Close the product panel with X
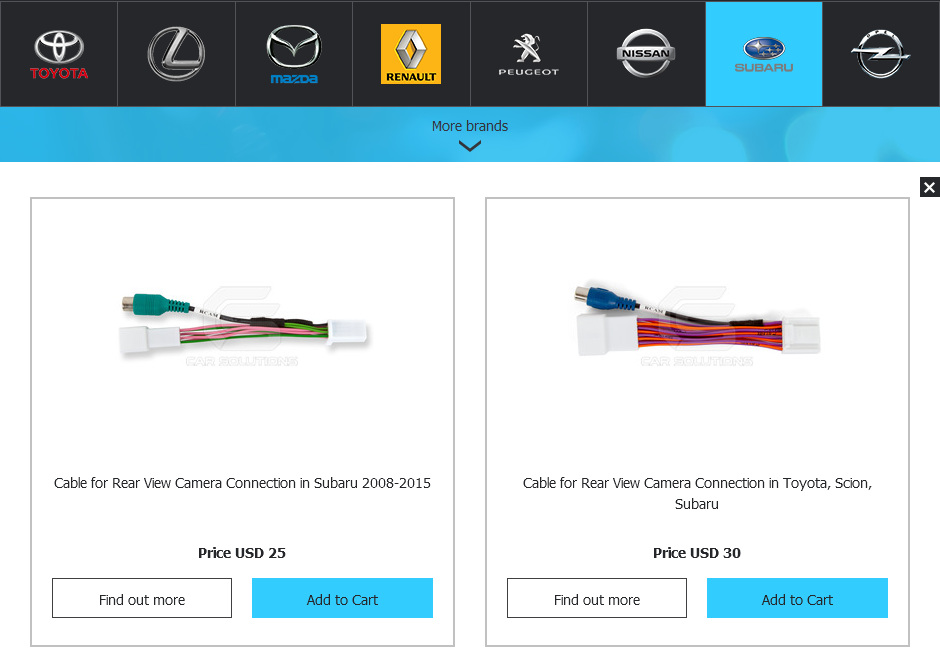 929,188
